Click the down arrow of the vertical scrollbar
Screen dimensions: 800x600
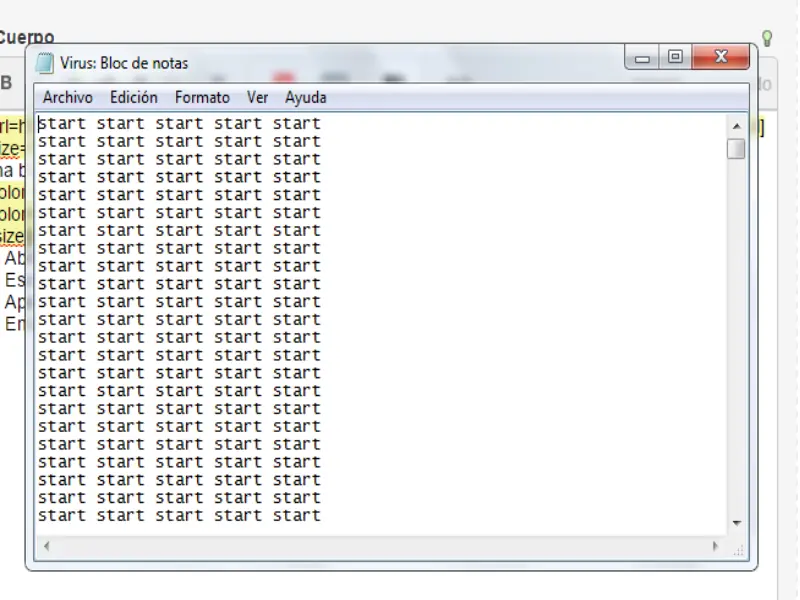pos(736,522)
